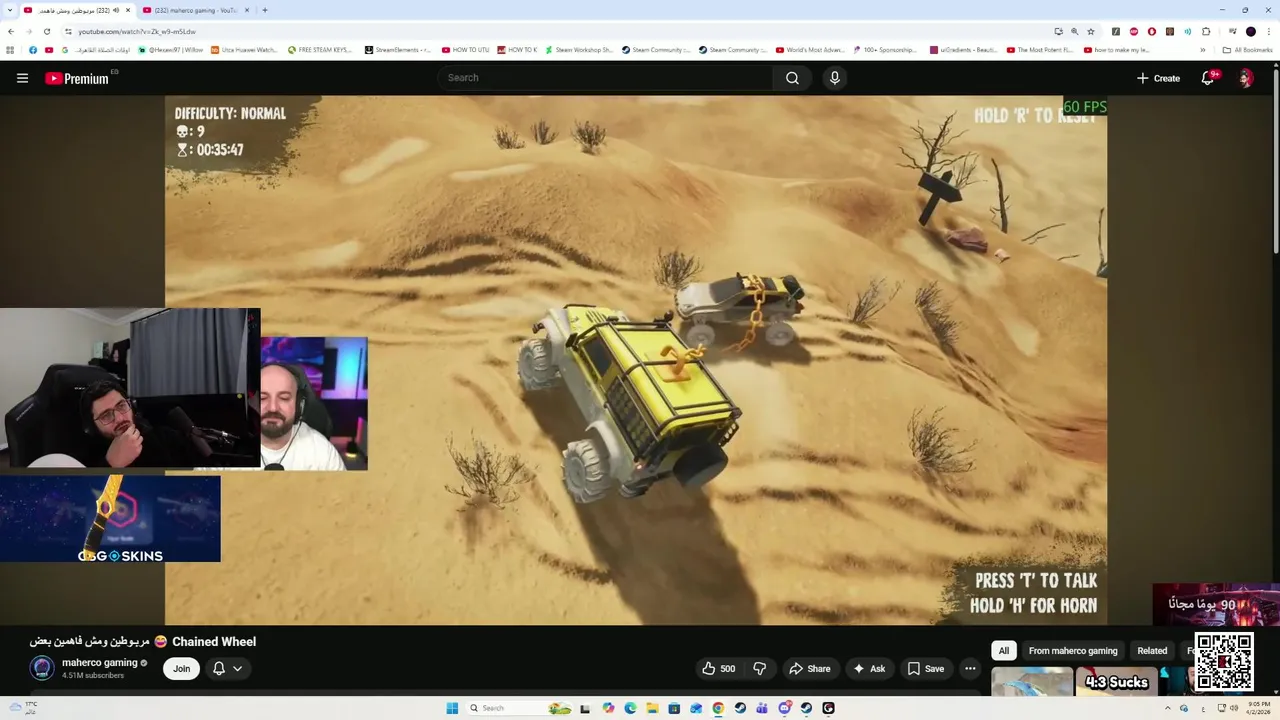Open FREE STEAM KEYS bookmark
Viewport: 1280px width, 720px height.
(320, 49)
